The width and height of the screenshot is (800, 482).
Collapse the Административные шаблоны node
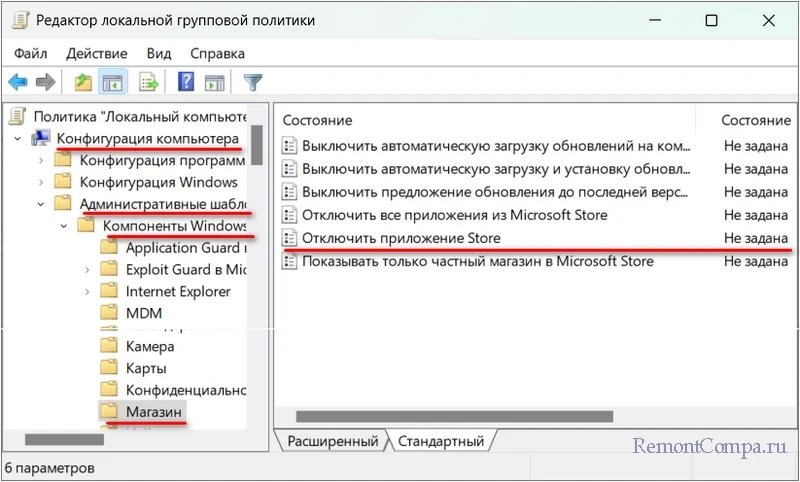[40, 204]
